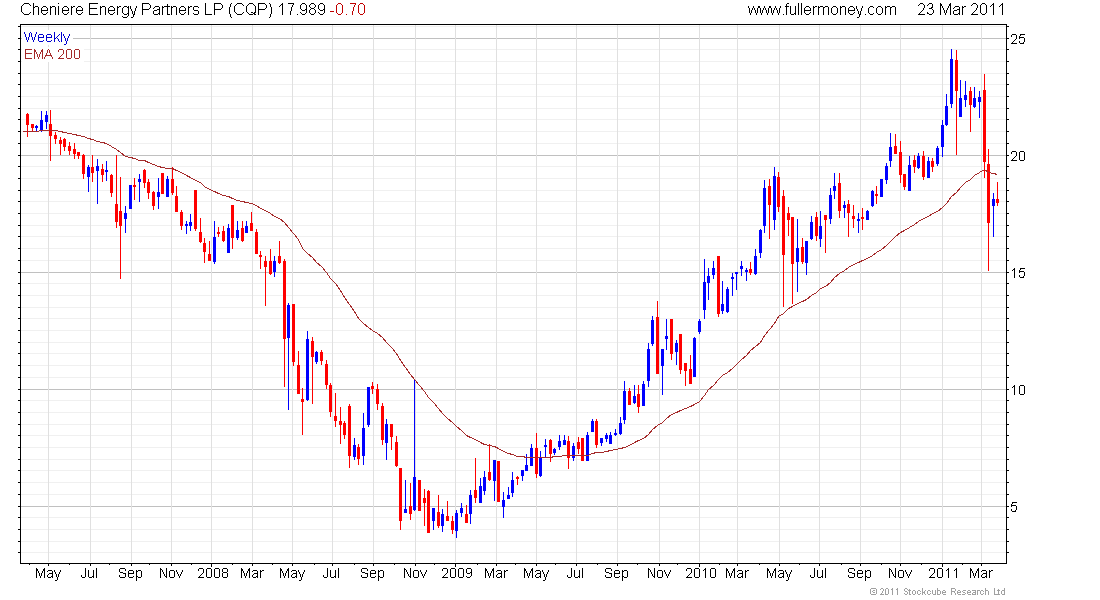The image size is (1100, 600).
Task: Click the long red candle dropping to 15 in March 2011
Action: click(x=988, y=211)
